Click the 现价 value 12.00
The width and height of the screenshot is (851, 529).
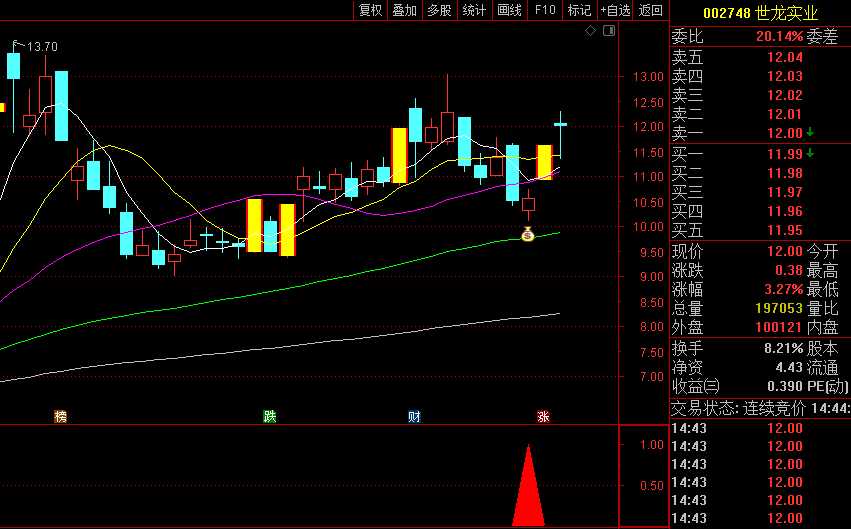point(785,252)
